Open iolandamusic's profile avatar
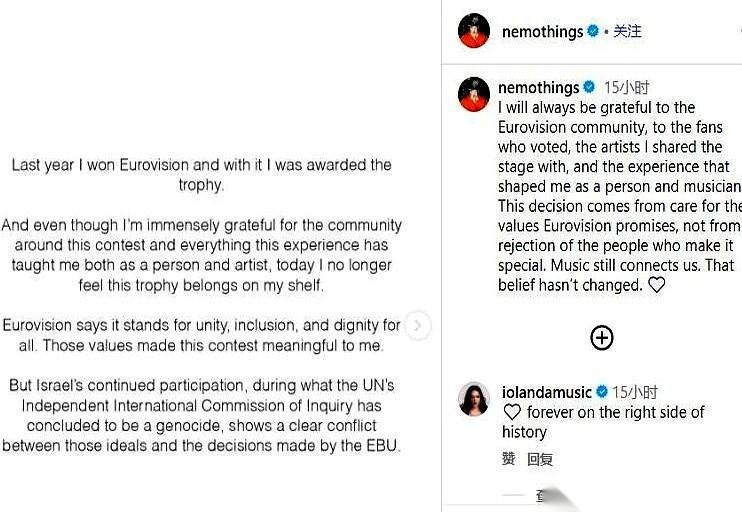Viewport: 742px width, 512px height. tap(474, 399)
